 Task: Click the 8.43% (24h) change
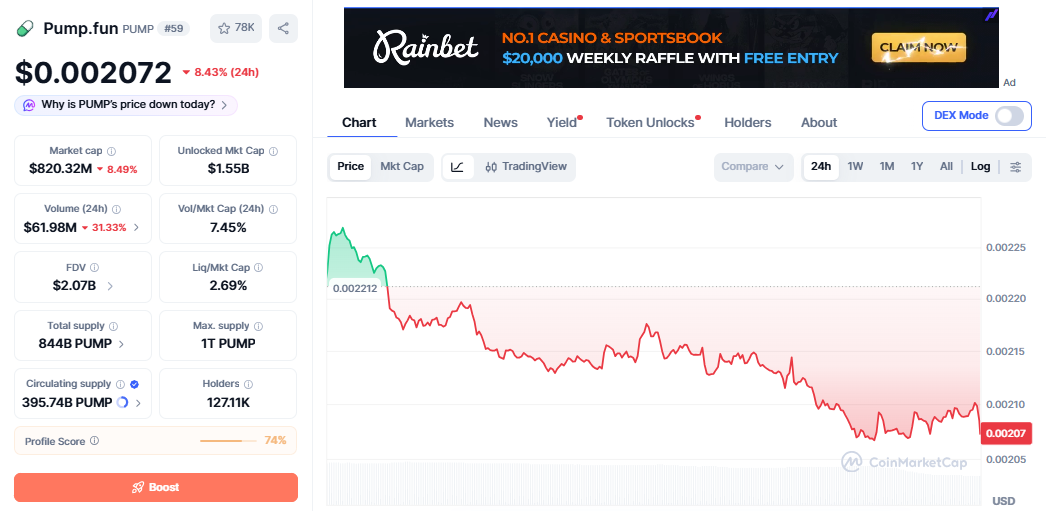(x=221, y=71)
